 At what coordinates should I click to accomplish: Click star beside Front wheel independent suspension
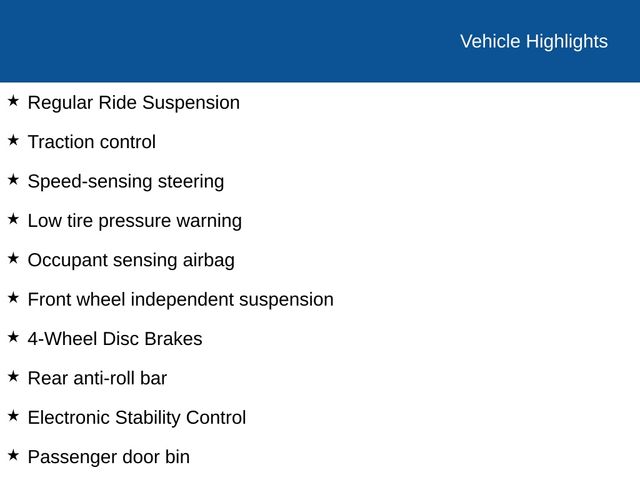[13, 298]
